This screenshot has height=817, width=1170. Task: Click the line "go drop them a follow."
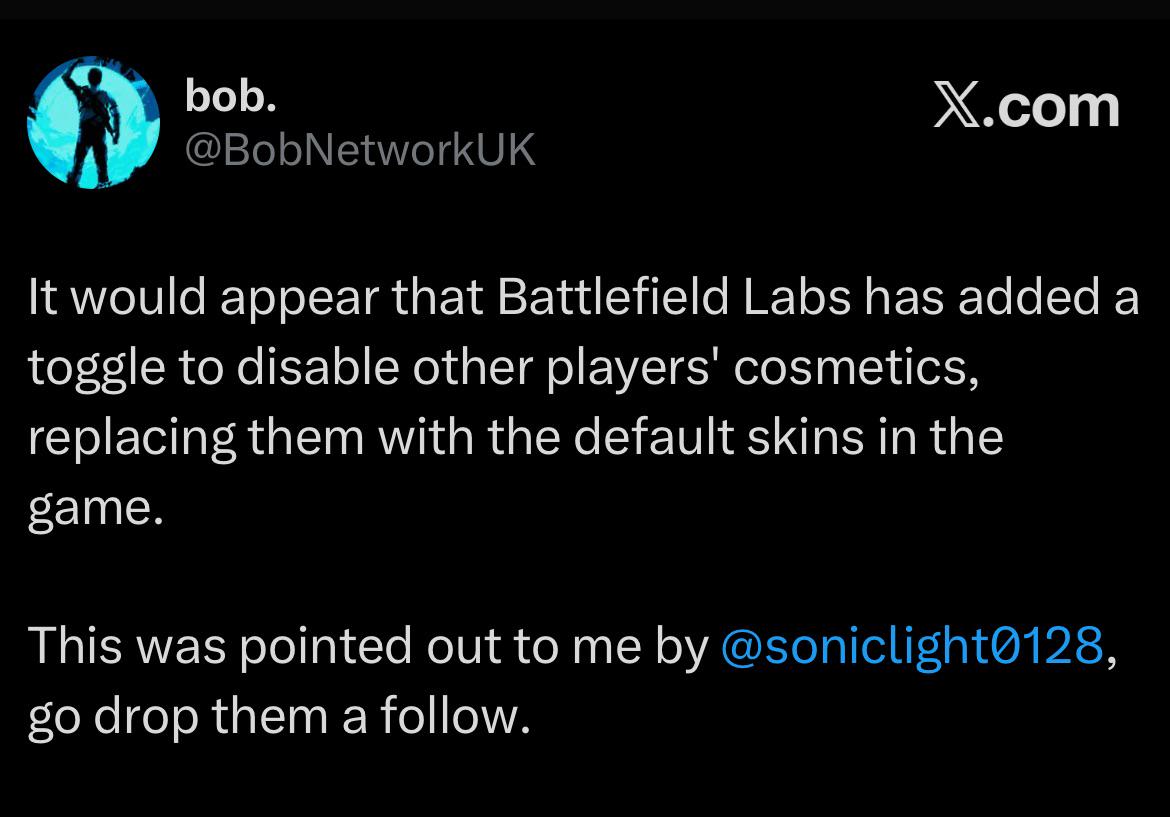click(x=278, y=716)
